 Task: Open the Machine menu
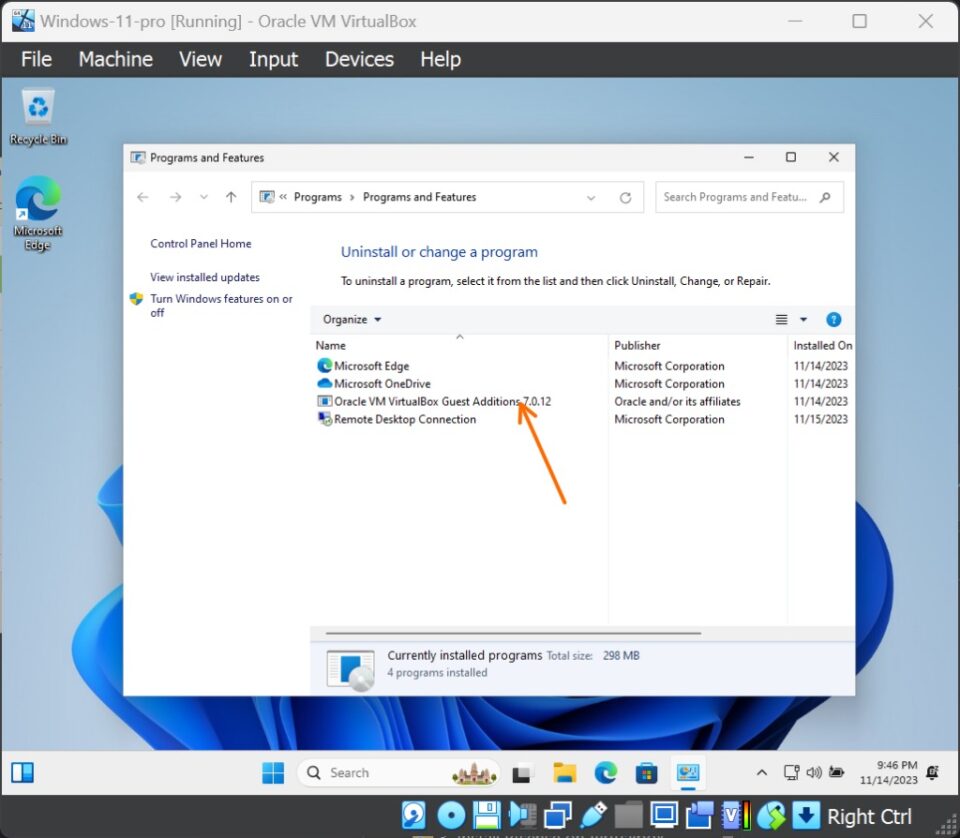tap(115, 60)
